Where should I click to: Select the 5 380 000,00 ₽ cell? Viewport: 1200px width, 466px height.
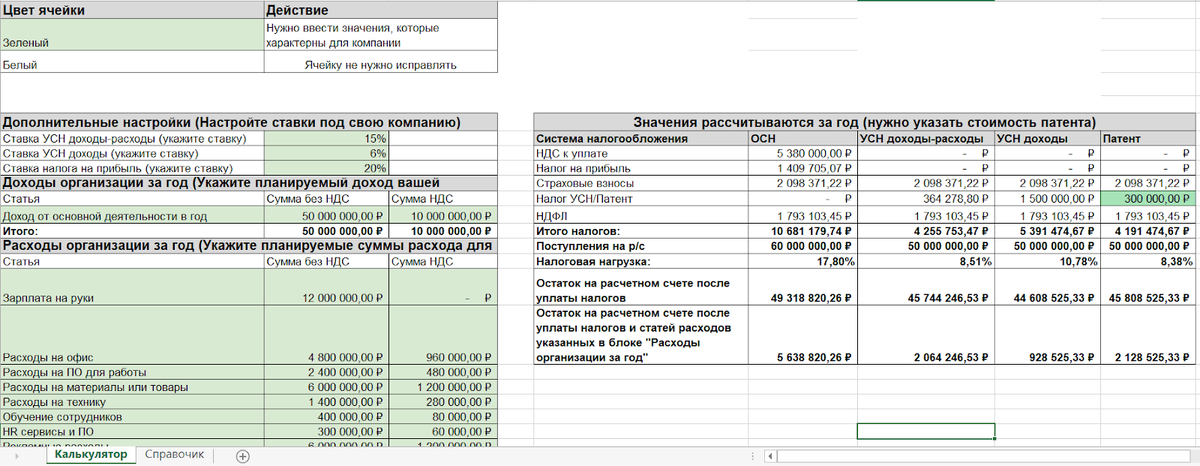point(802,154)
